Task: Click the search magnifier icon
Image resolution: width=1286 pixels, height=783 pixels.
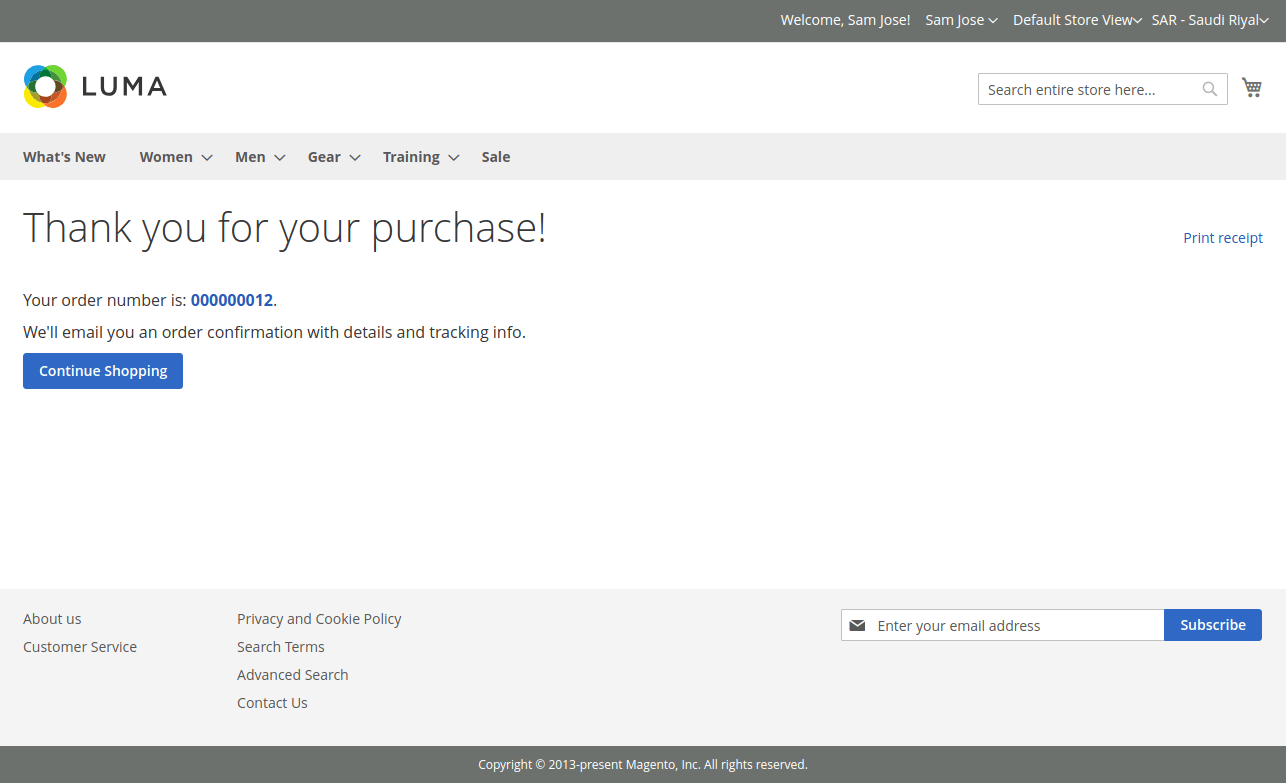Action: pos(1210,89)
